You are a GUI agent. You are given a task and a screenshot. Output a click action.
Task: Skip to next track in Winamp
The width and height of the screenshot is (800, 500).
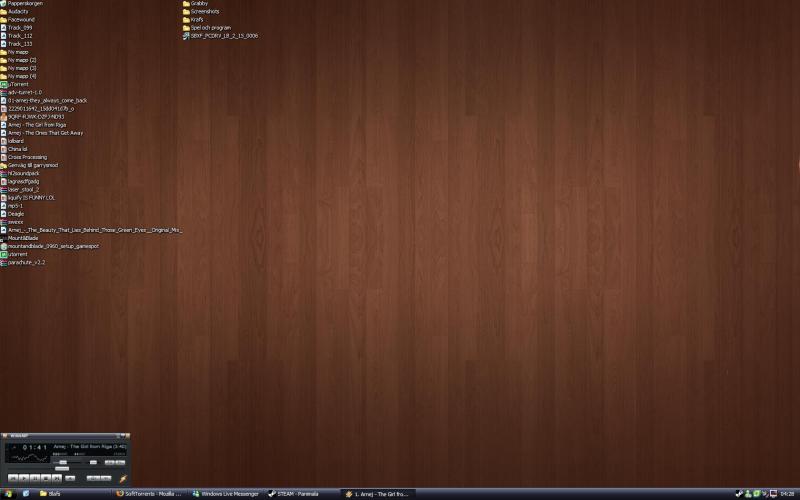pyautogui.click(x=56, y=478)
